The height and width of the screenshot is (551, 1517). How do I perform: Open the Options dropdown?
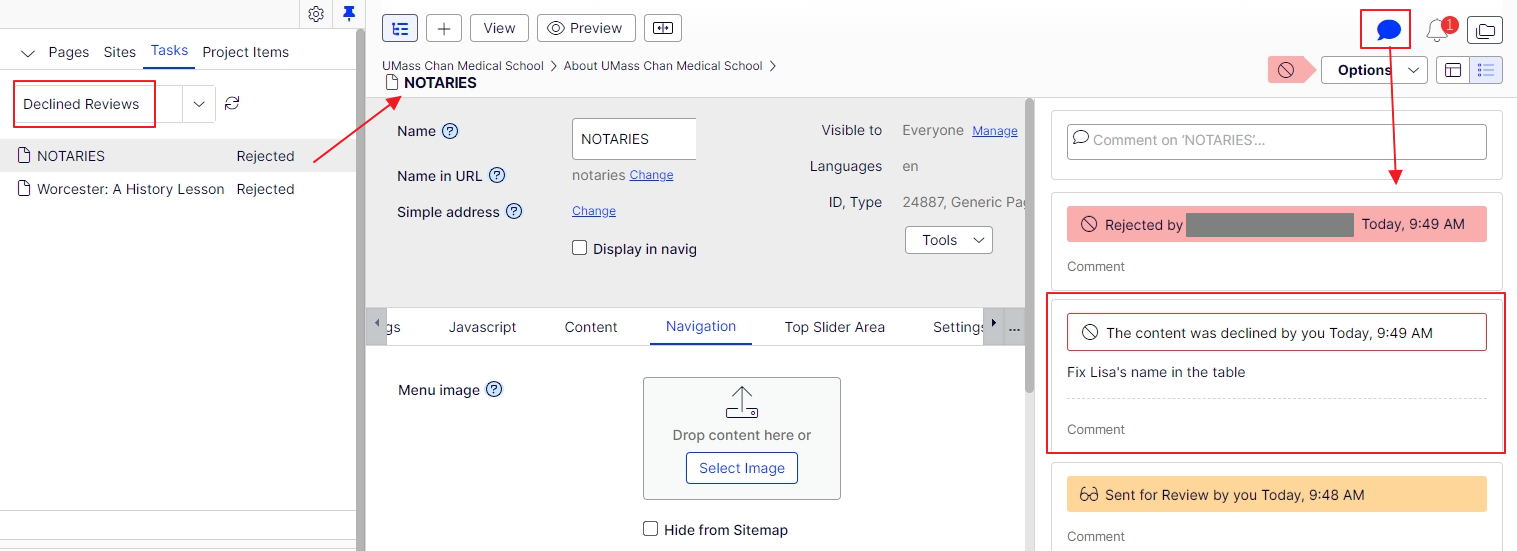click(1373, 70)
